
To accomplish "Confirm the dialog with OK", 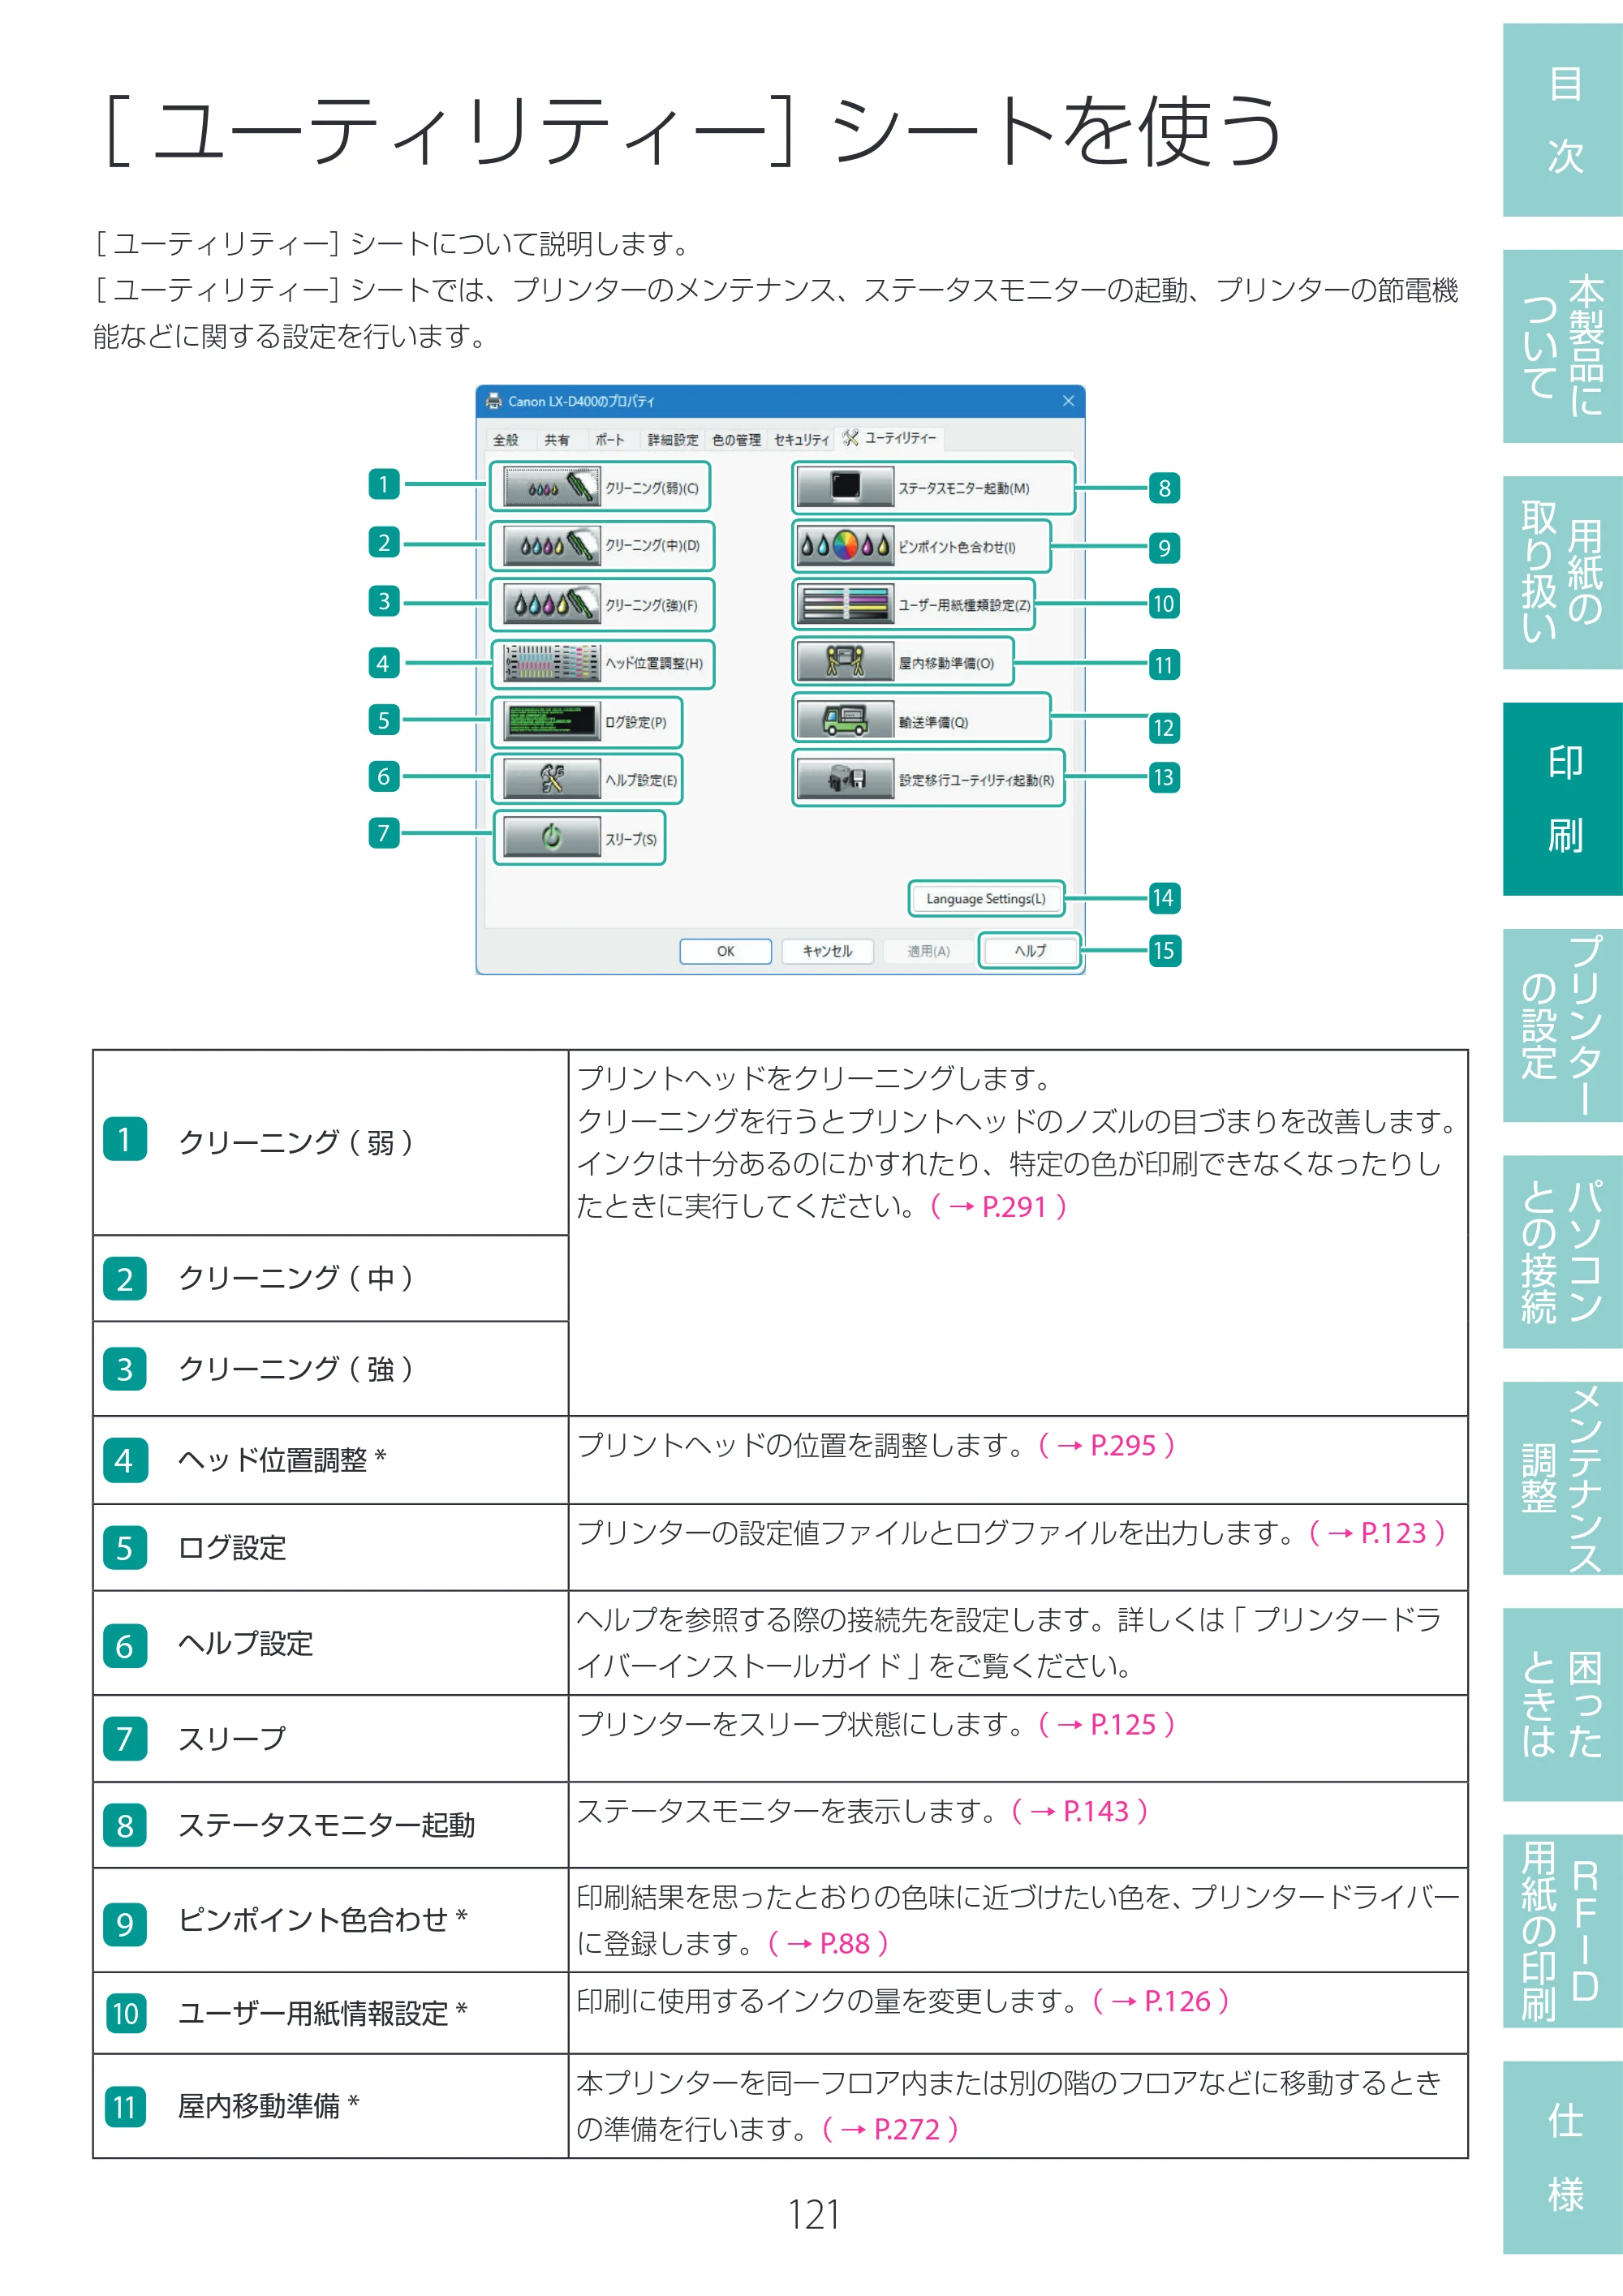I will coord(725,951).
